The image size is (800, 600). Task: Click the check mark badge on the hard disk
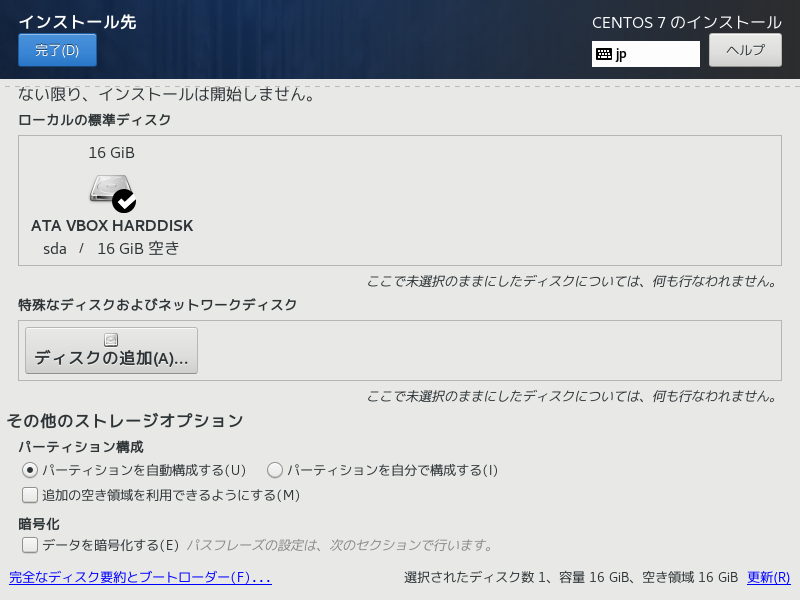[124, 201]
